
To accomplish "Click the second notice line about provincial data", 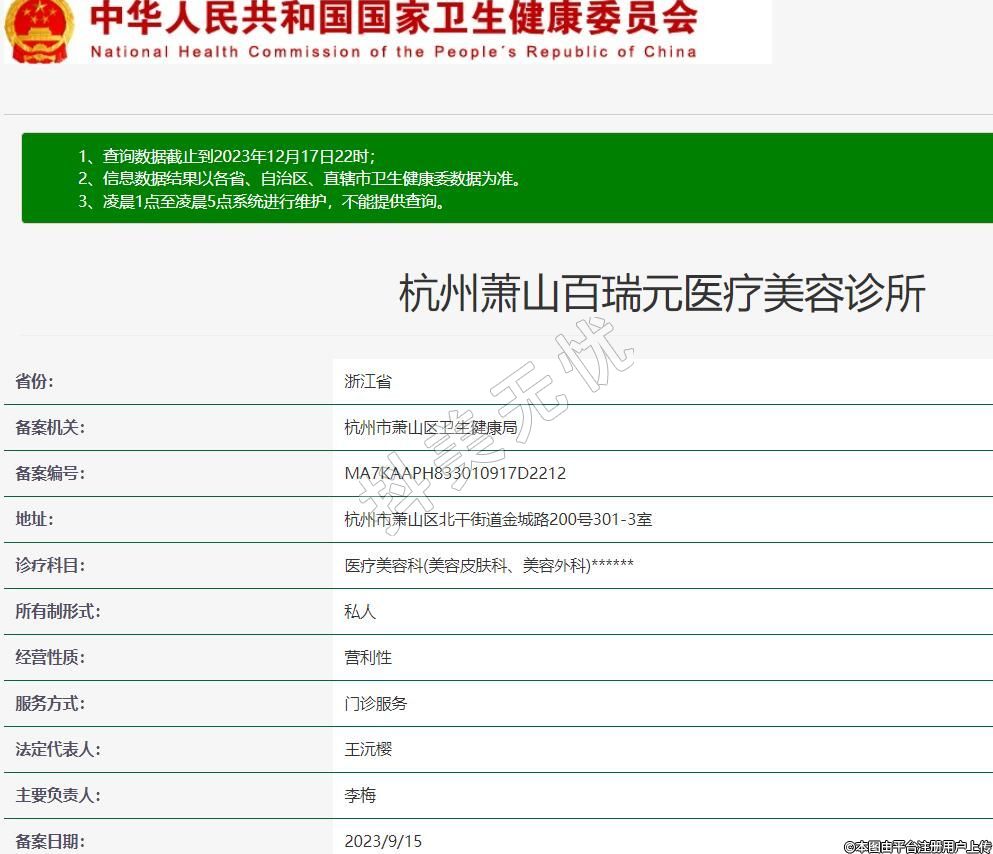I will point(299,179).
